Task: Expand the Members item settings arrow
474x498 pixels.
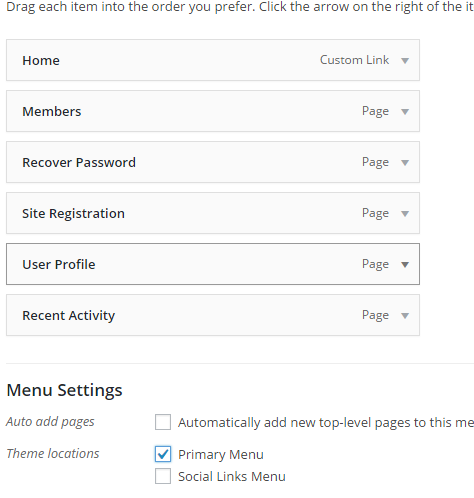Action: 405,112
